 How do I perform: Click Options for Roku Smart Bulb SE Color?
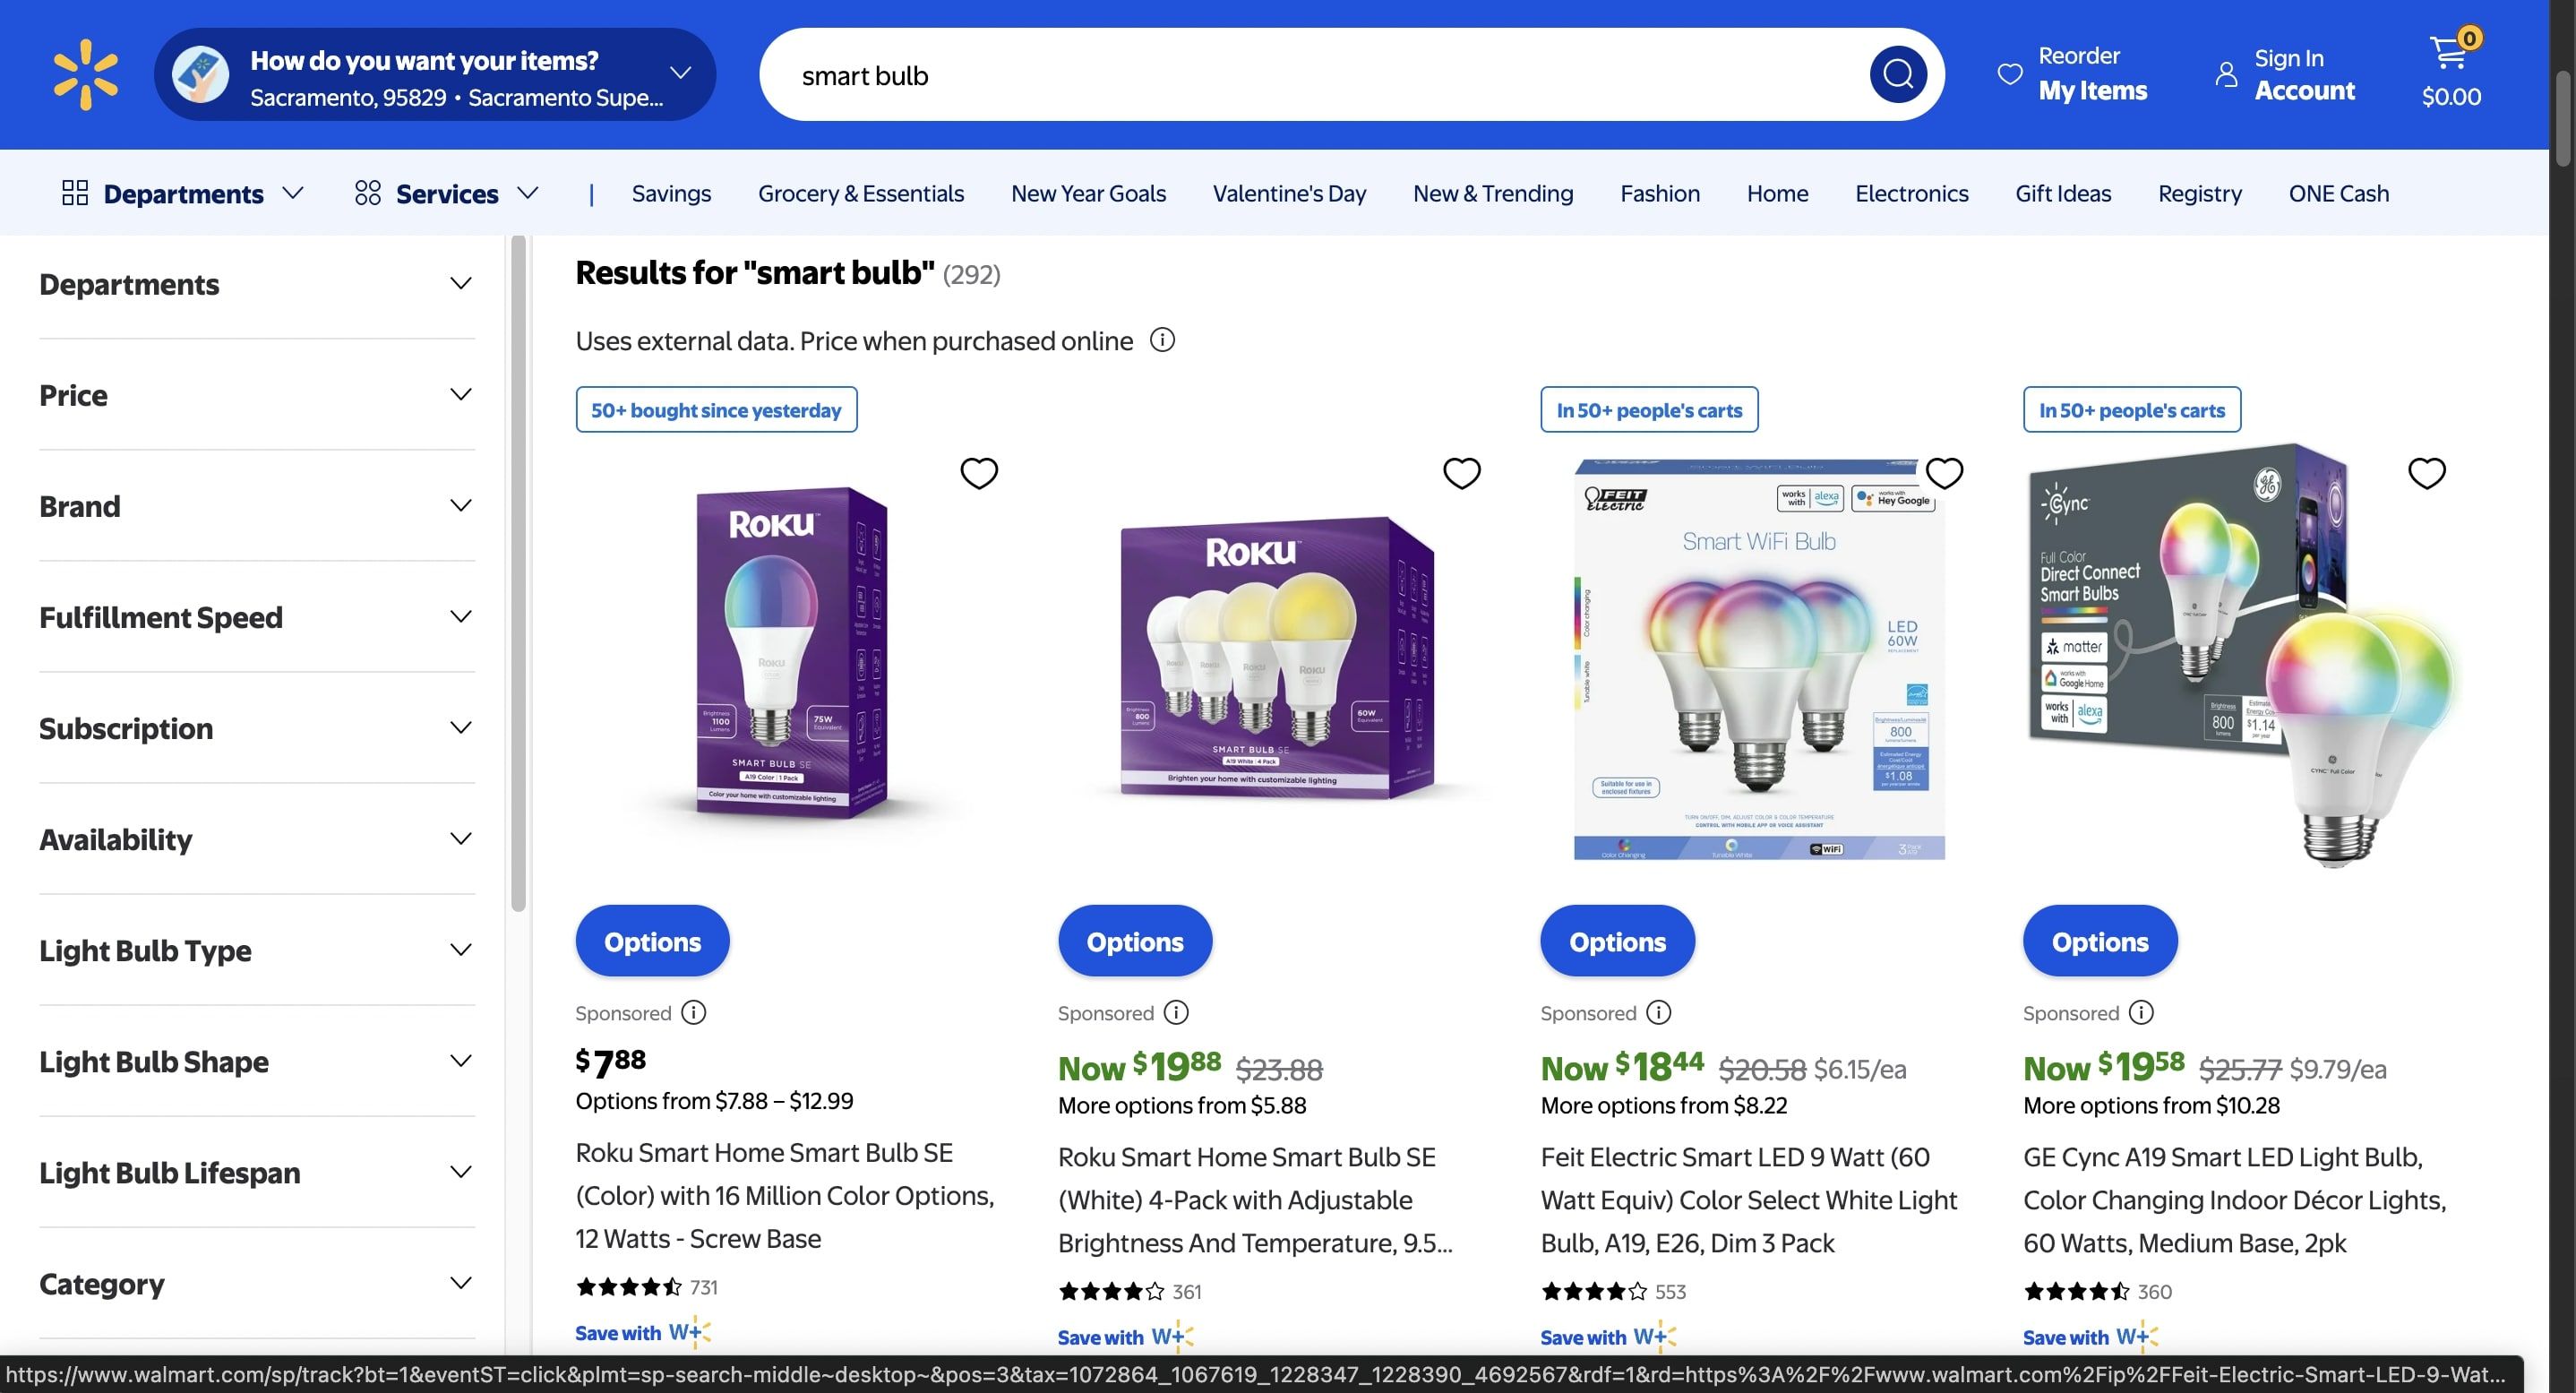tap(652, 941)
